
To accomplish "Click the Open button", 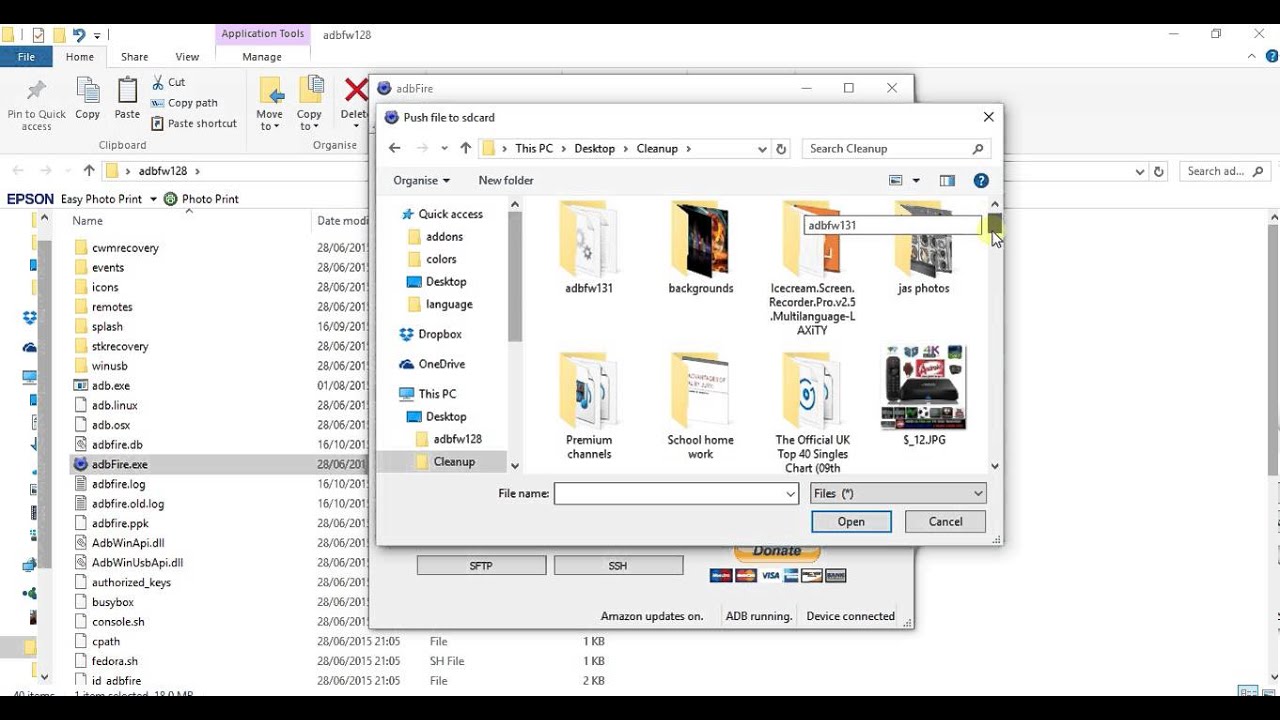I will pyautogui.click(x=851, y=521).
